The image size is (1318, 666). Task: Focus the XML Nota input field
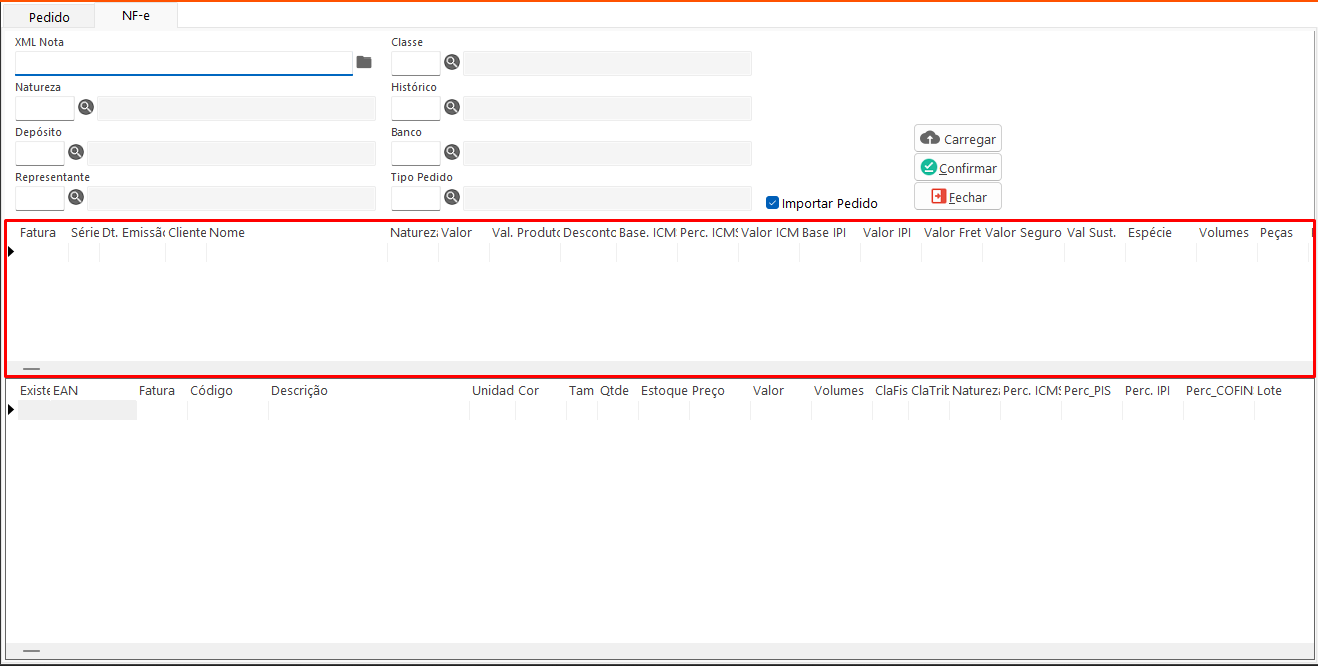click(183, 63)
